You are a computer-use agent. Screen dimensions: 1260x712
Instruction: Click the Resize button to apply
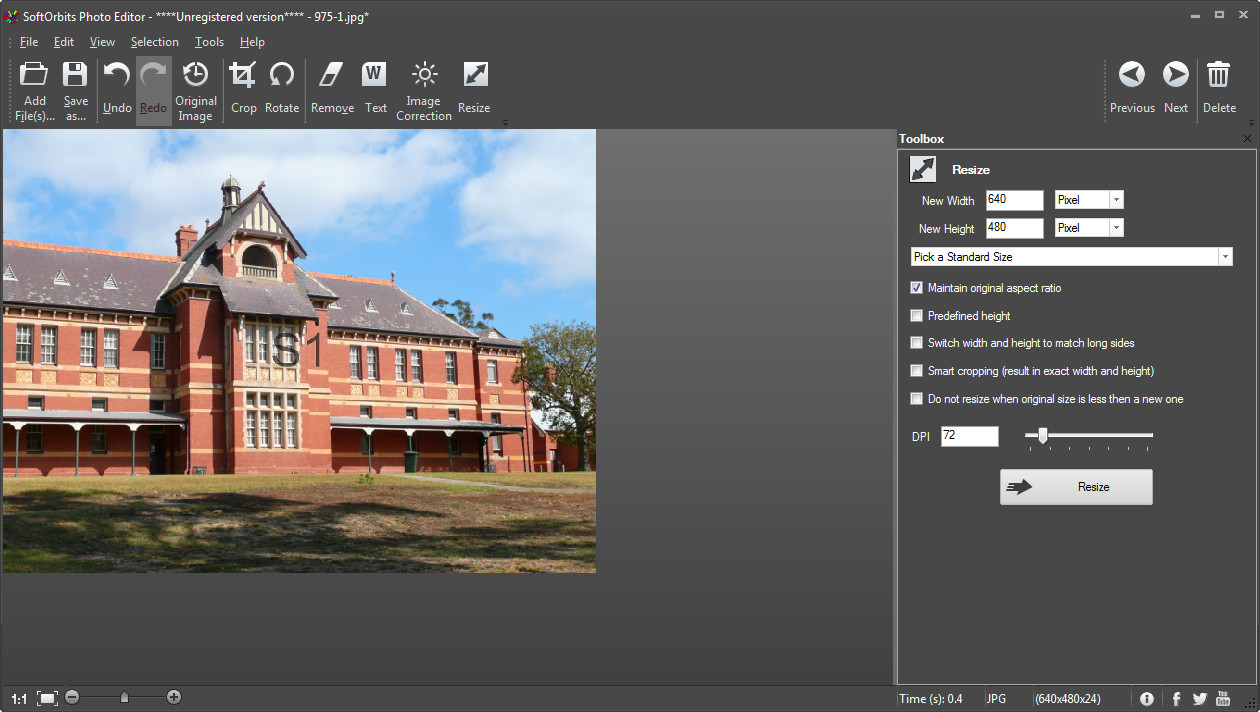(x=1076, y=486)
